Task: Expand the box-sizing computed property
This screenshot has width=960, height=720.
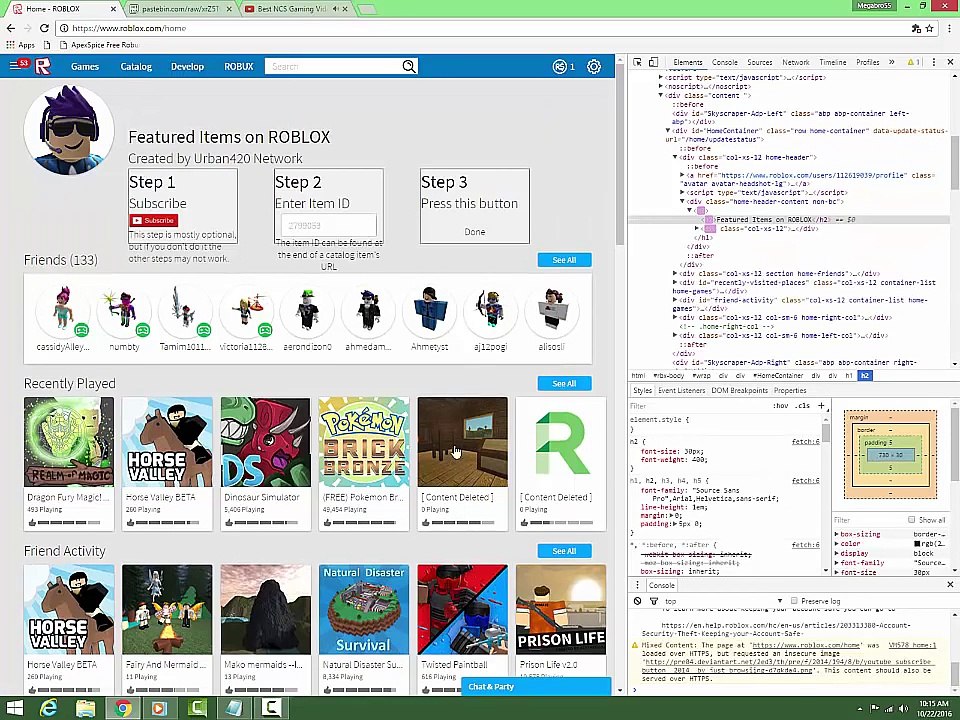Action: 837,534
